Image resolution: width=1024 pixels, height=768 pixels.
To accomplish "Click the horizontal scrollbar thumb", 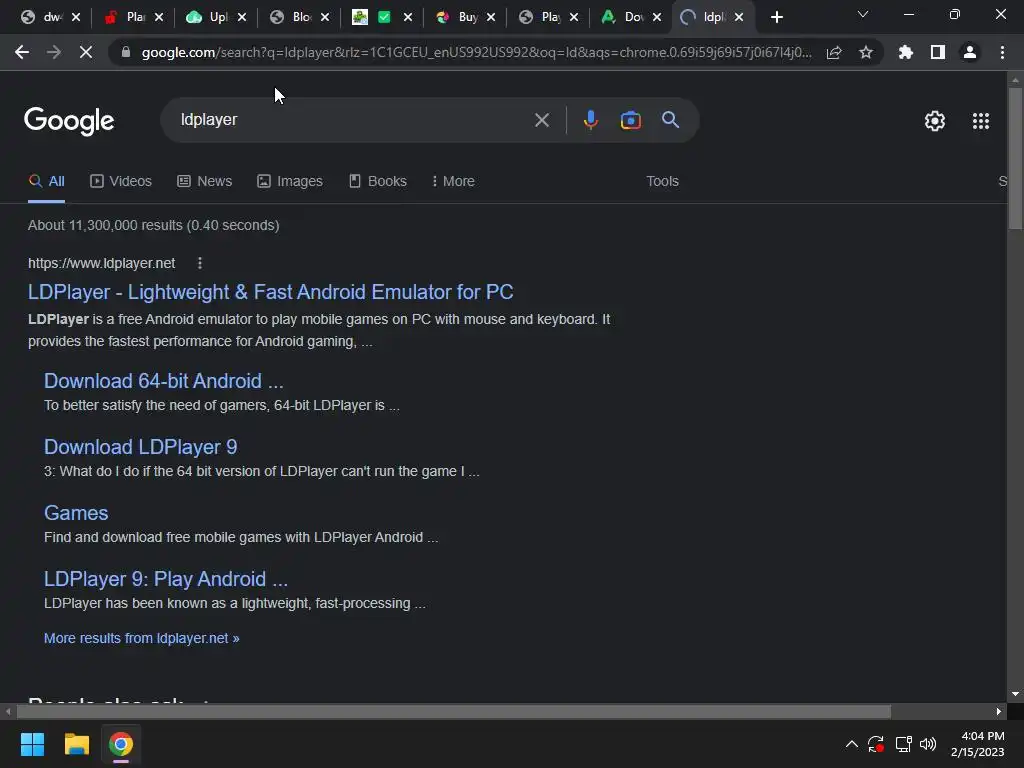I will coord(453,711).
